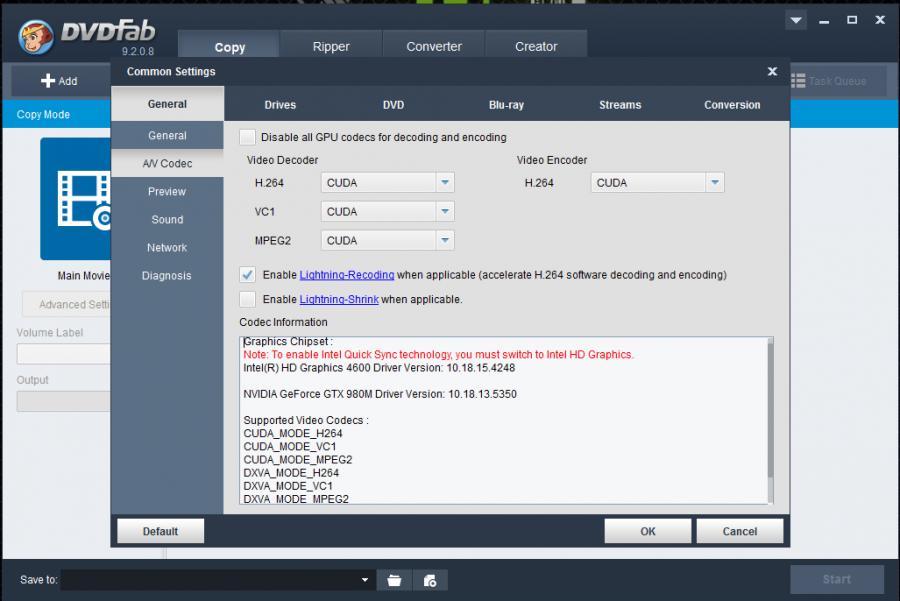The height and width of the screenshot is (601, 900).
Task: Open the Drives settings tab
Action: coord(280,105)
